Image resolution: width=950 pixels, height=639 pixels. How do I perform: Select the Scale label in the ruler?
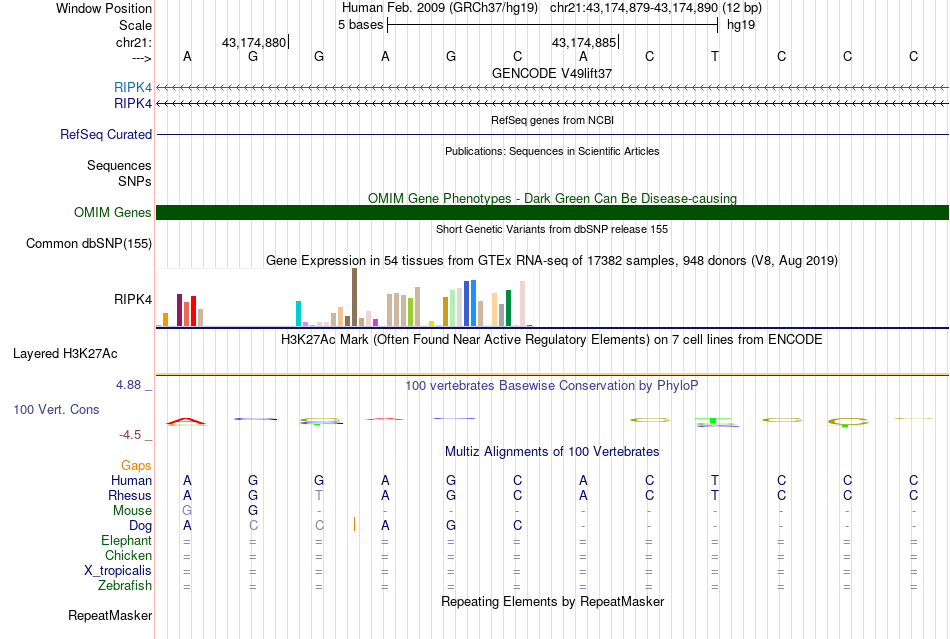(135, 25)
